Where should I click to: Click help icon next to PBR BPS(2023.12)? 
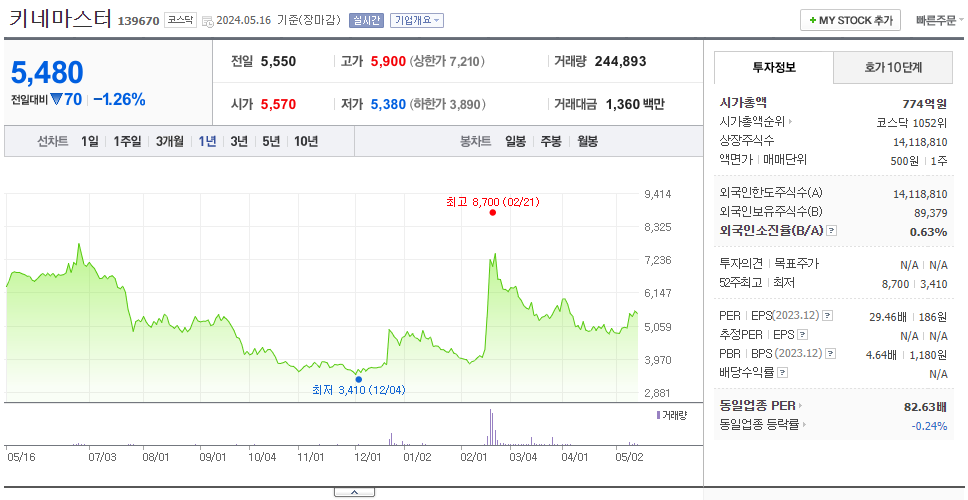[831, 354]
